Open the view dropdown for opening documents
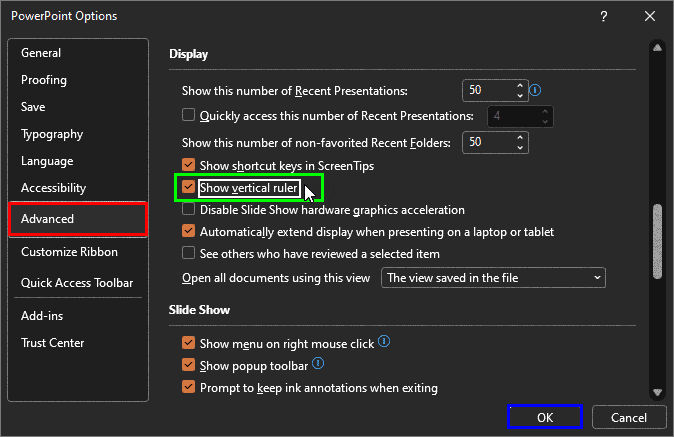Viewport: 674px width, 437px height. click(493, 278)
